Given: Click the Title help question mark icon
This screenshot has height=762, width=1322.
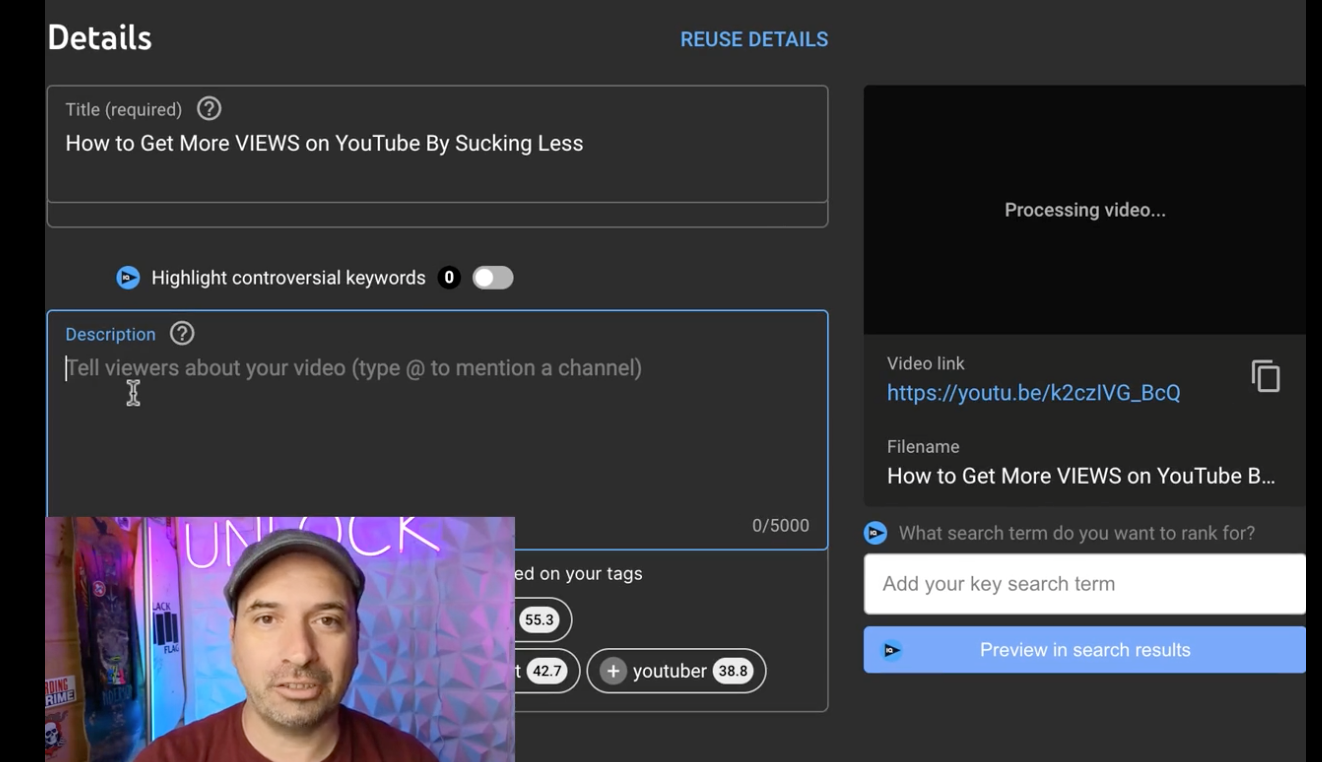Looking at the screenshot, I should [x=209, y=109].
